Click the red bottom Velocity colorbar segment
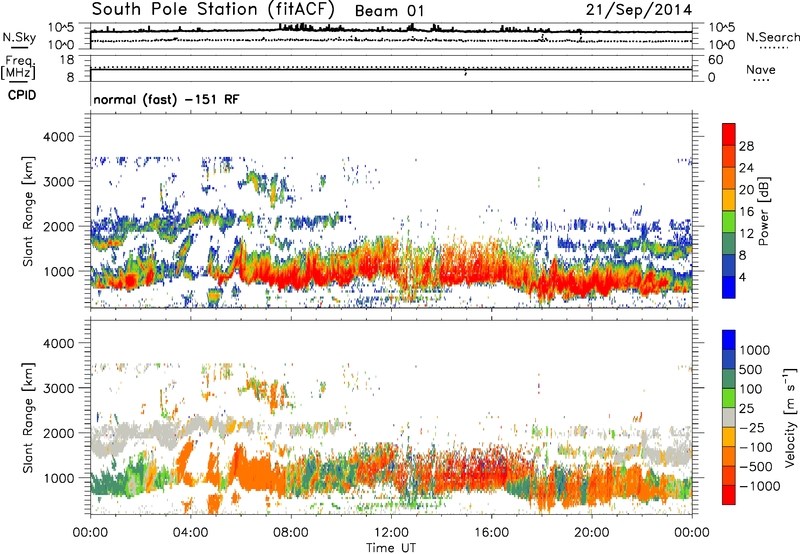800x554 pixels. pyautogui.click(x=729, y=495)
